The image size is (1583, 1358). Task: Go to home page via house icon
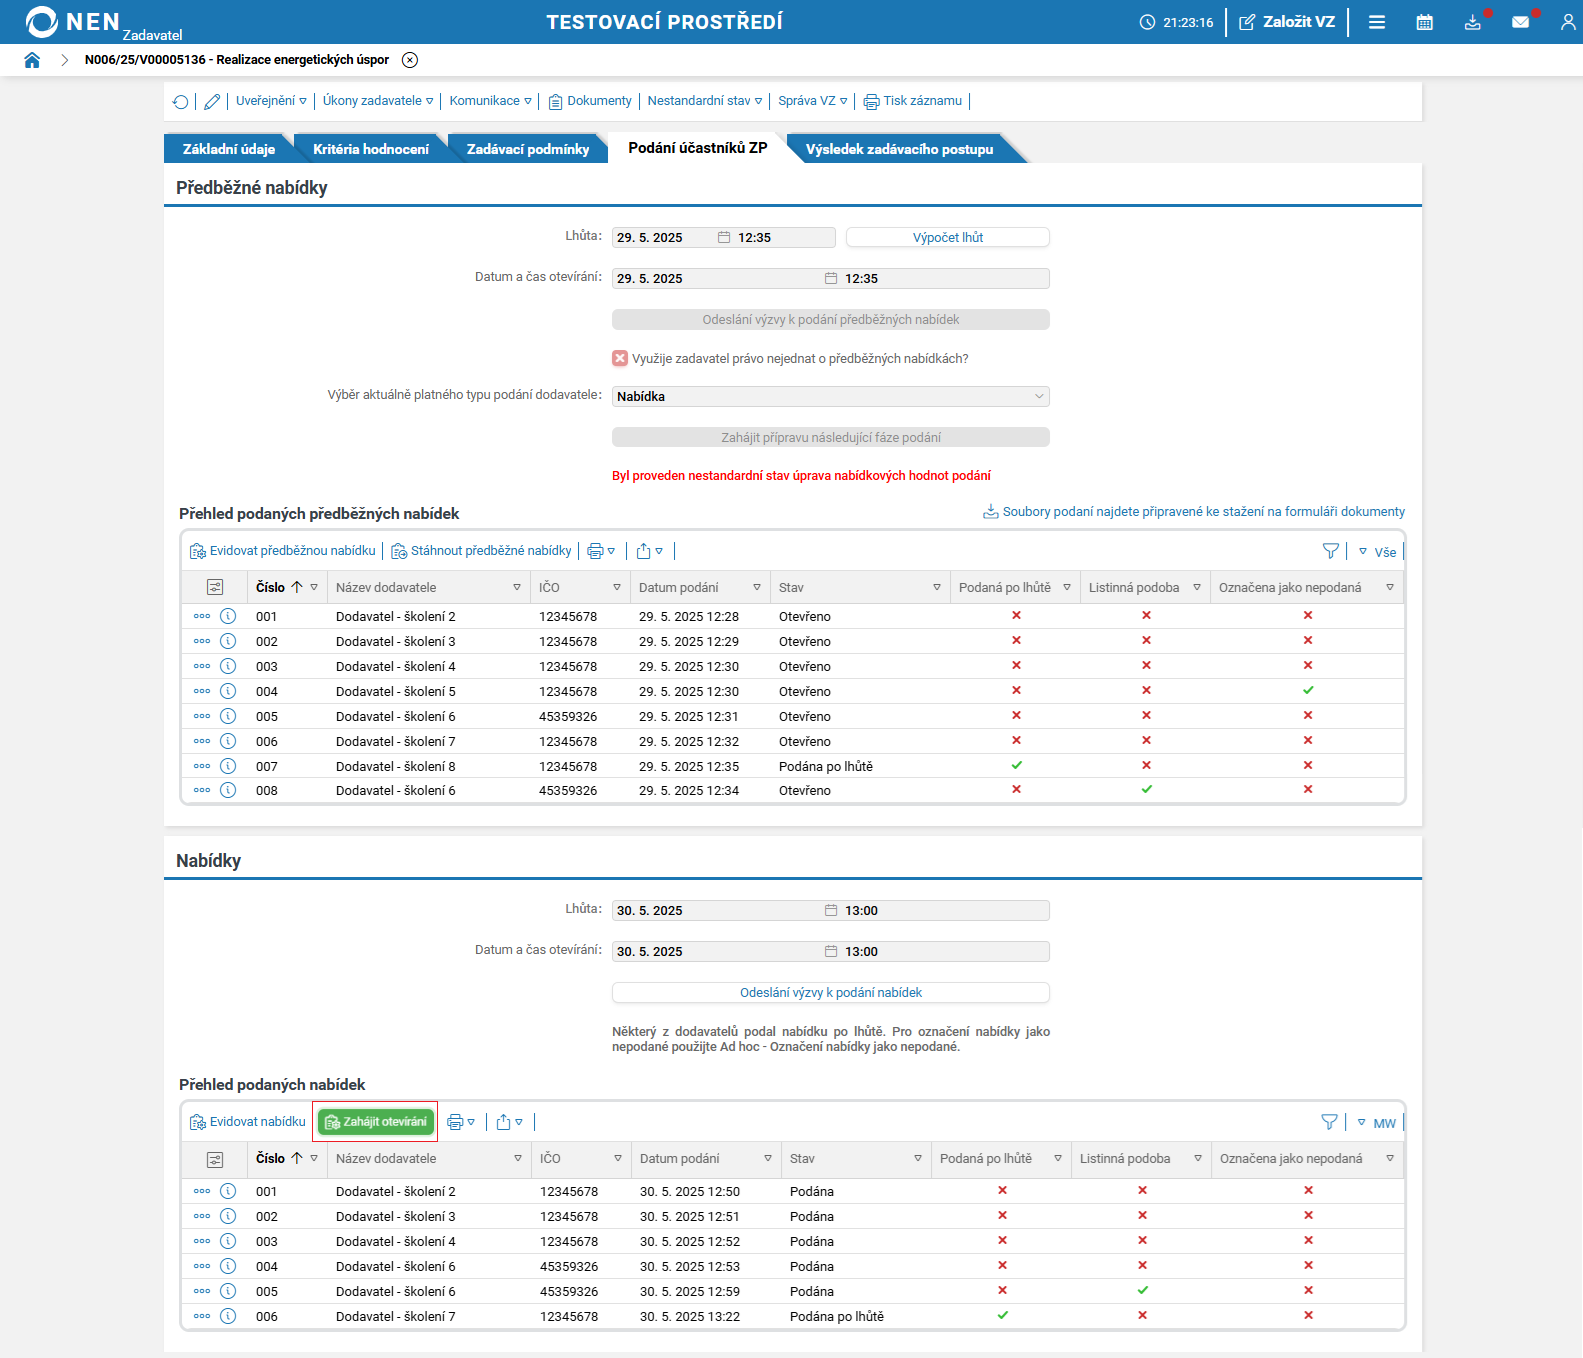coord(32,60)
